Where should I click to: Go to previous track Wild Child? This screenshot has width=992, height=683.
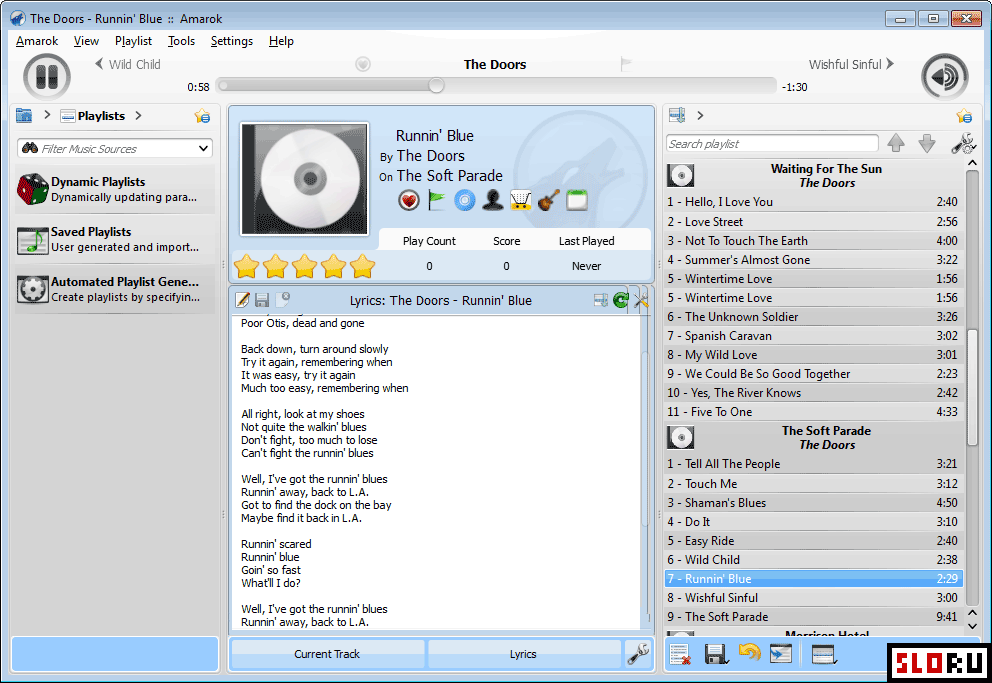pyautogui.click(x=128, y=65)
